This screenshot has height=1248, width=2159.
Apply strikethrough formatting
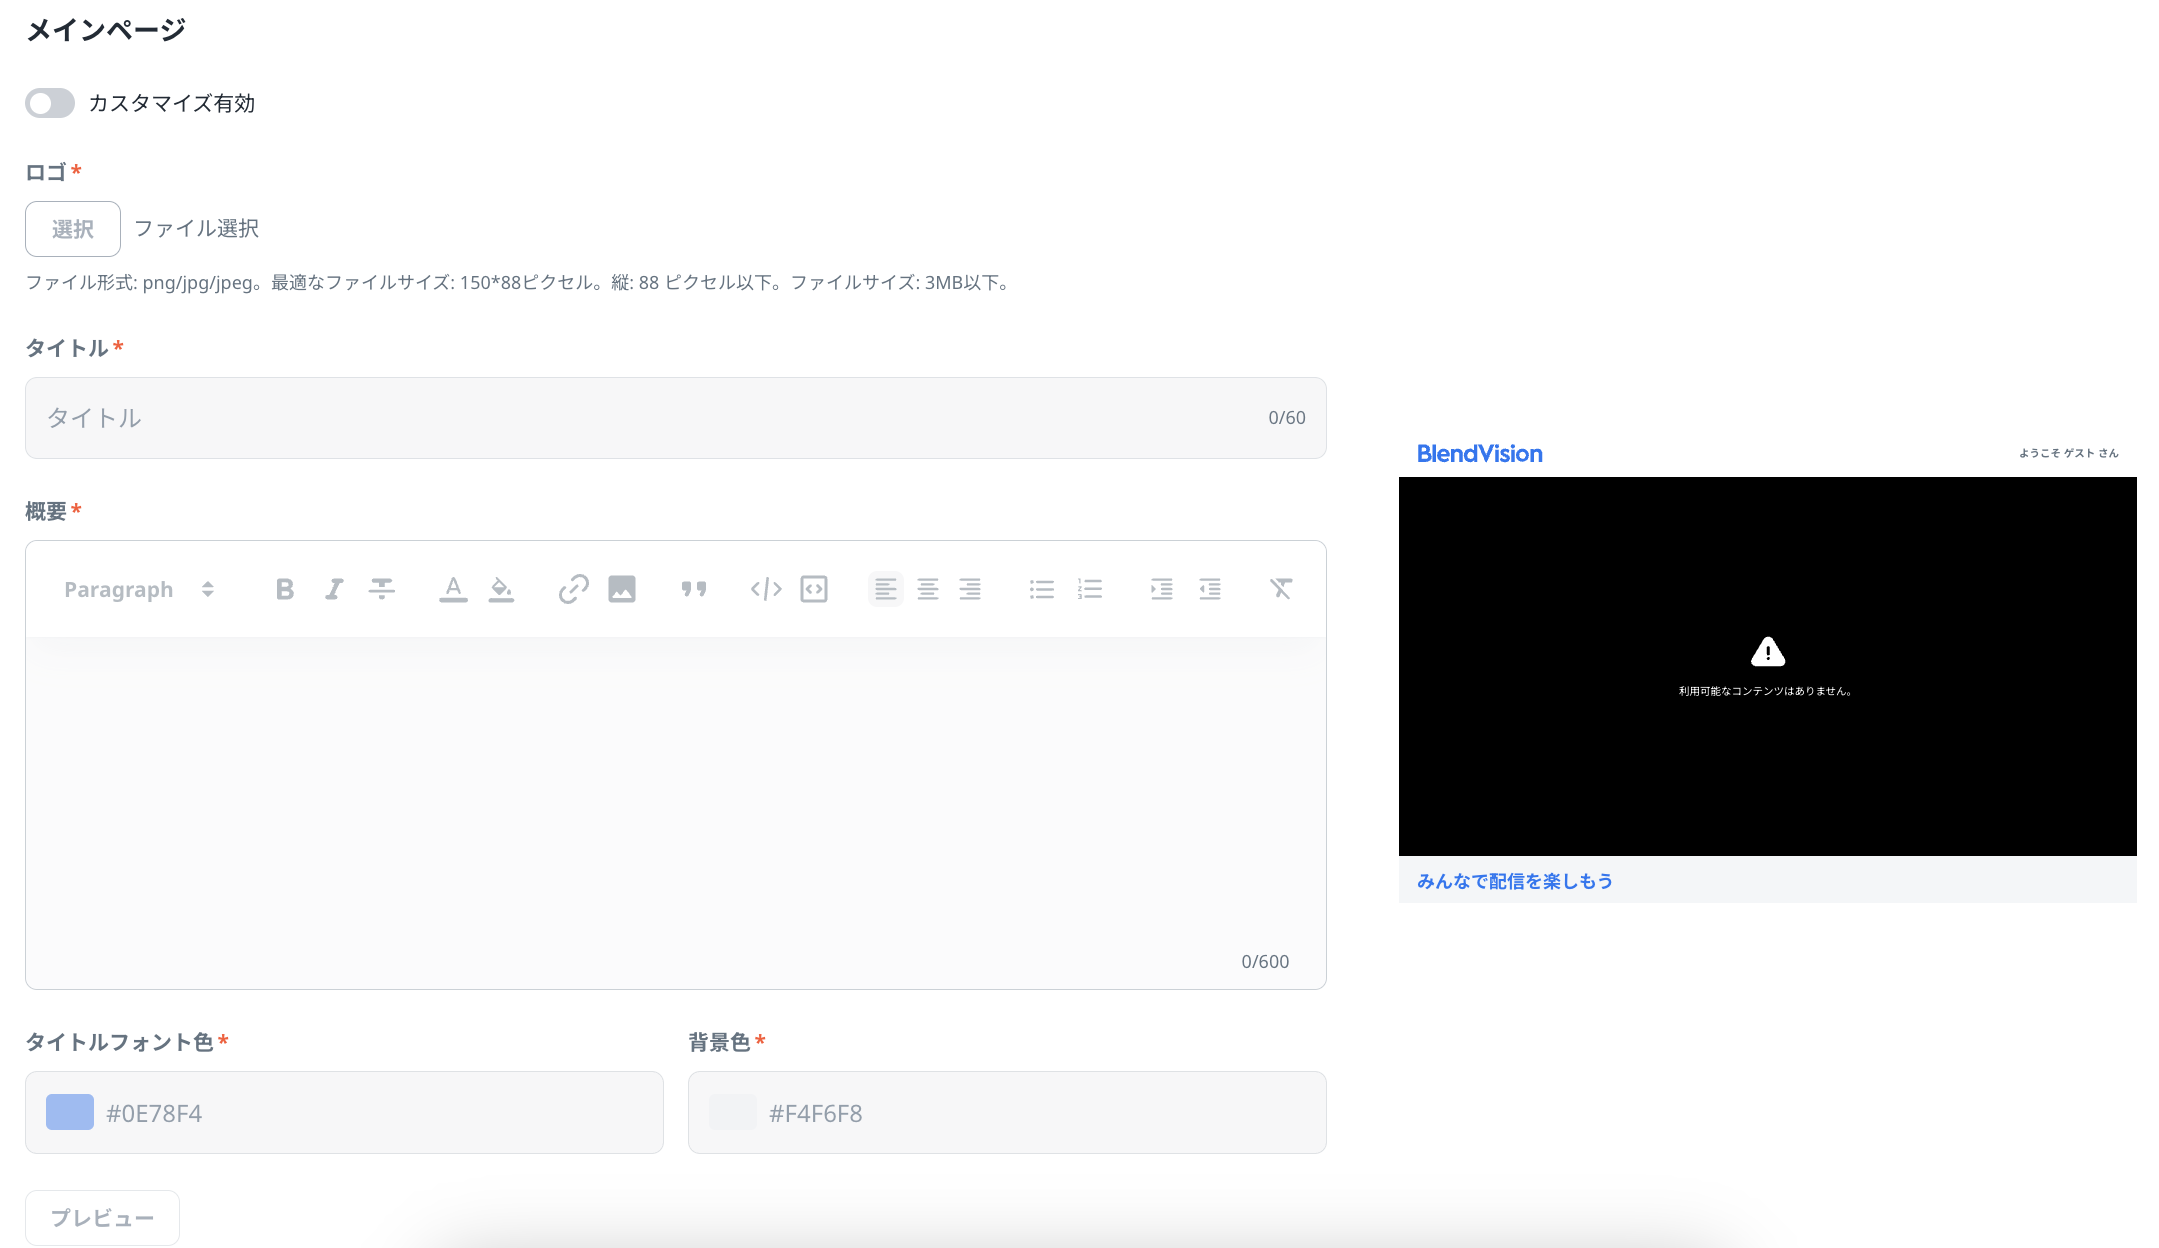point(382,589)
